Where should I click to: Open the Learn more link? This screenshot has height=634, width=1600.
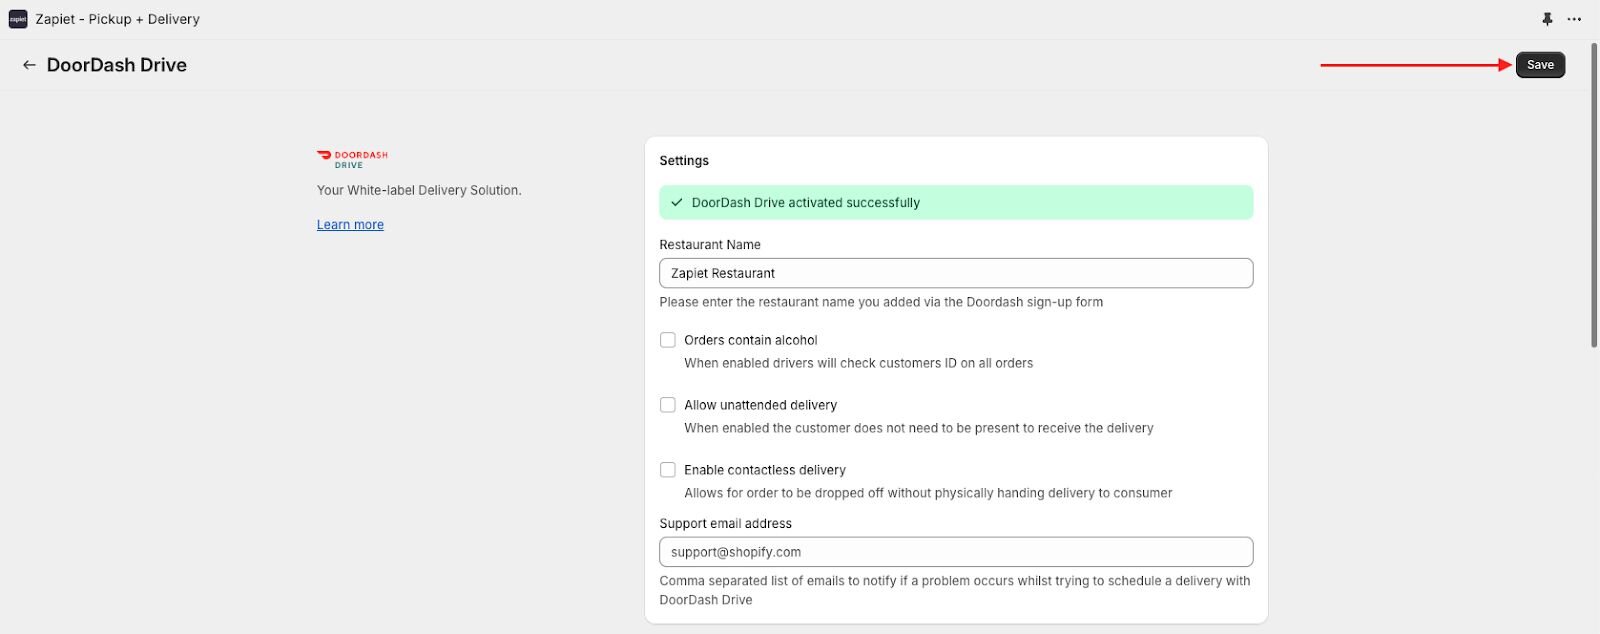click(x=350, y=225)
